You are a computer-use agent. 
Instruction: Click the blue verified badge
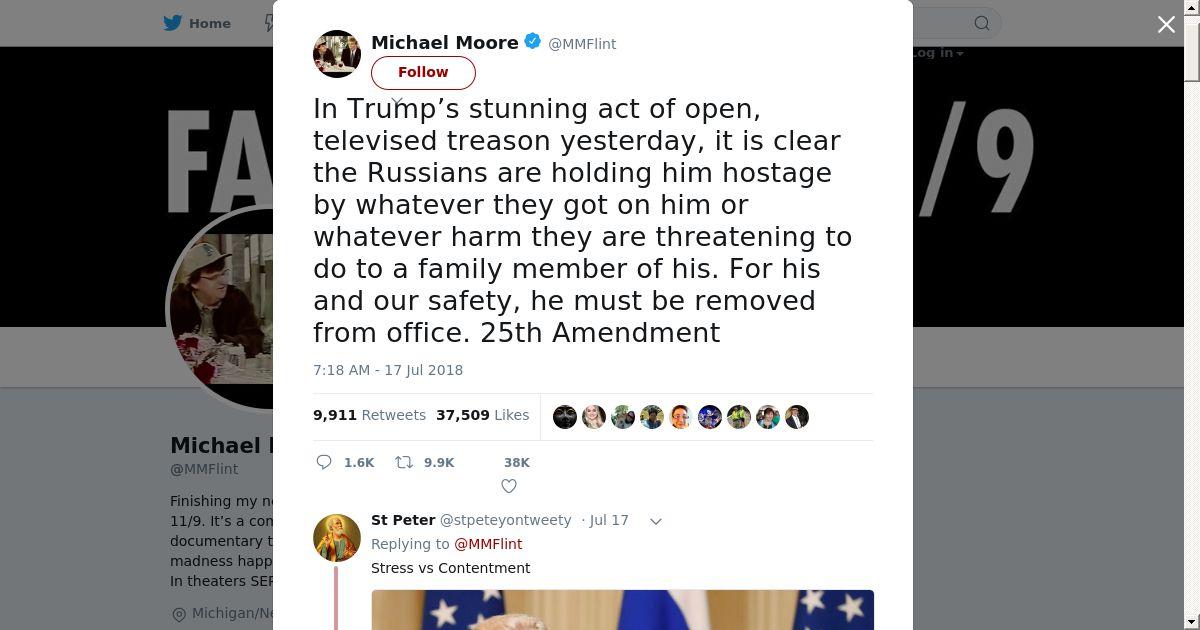point(533,42)
